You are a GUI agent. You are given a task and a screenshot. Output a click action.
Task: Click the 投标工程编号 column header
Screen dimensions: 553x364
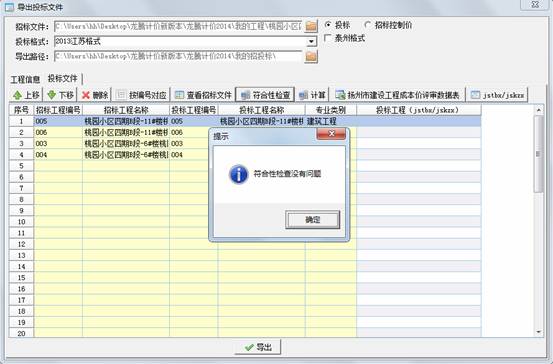pos(194,110)
